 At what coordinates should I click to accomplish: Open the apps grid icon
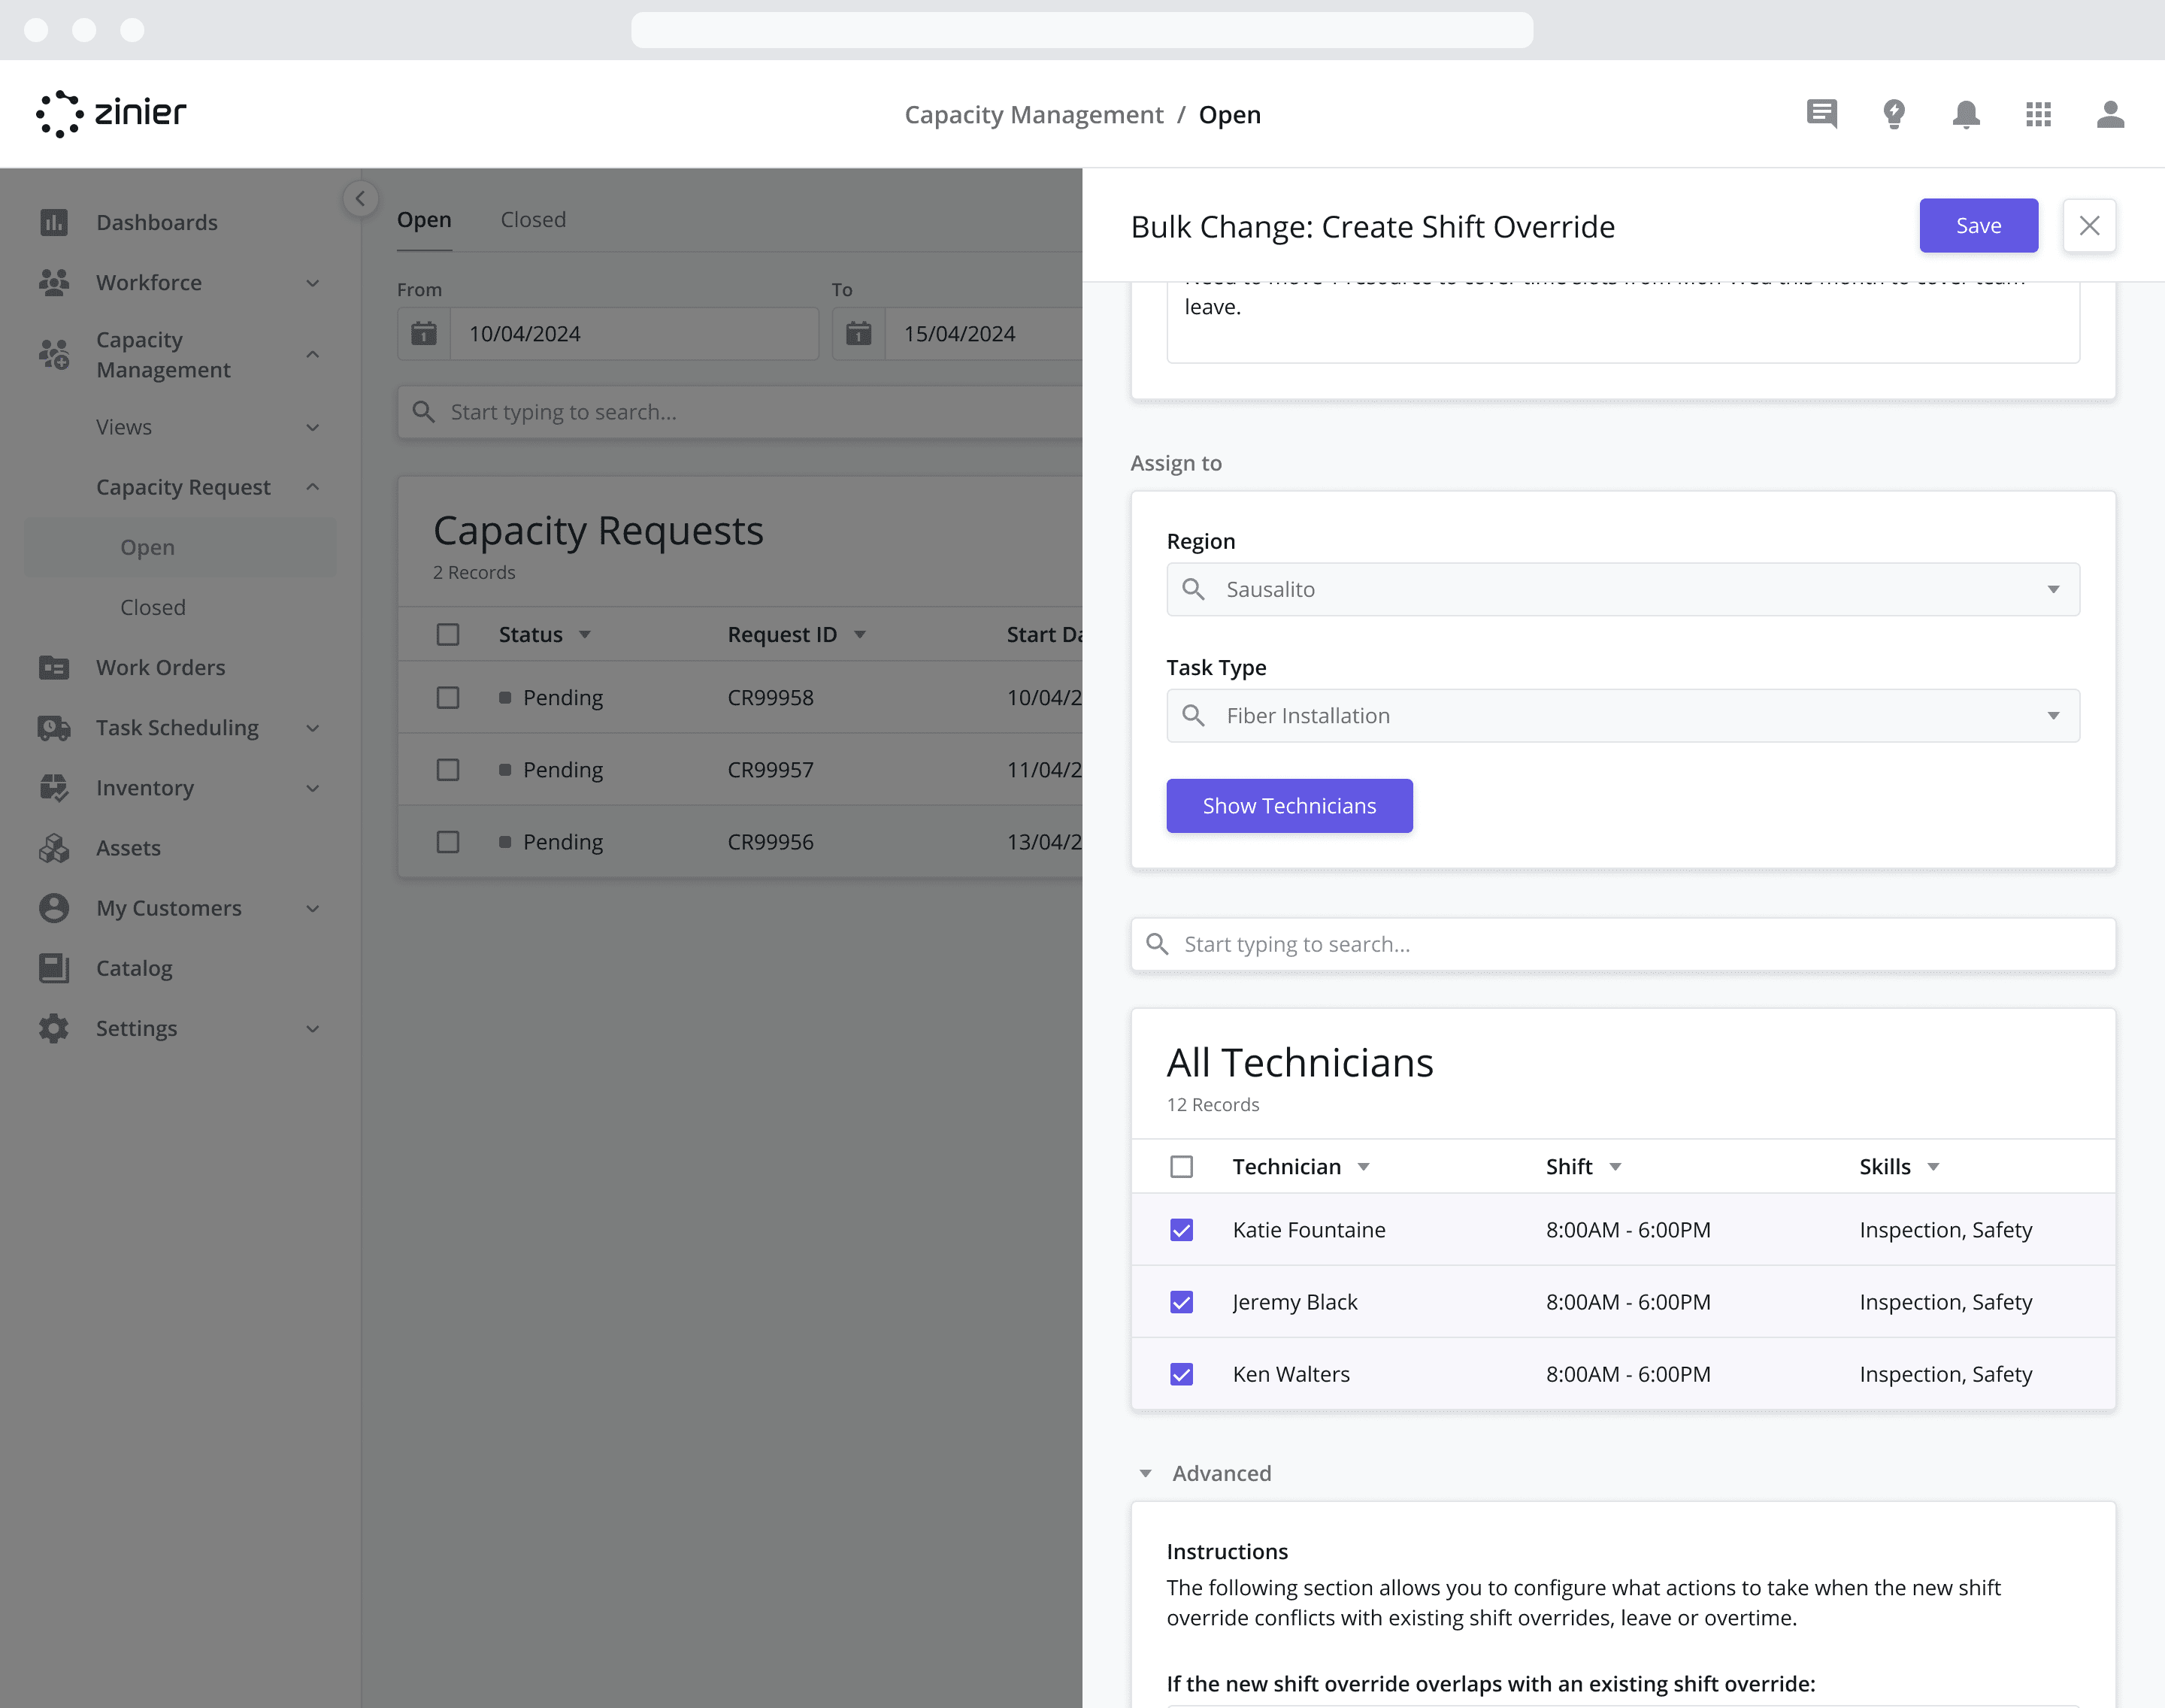pyautogui.click(x=2039, y=114)
